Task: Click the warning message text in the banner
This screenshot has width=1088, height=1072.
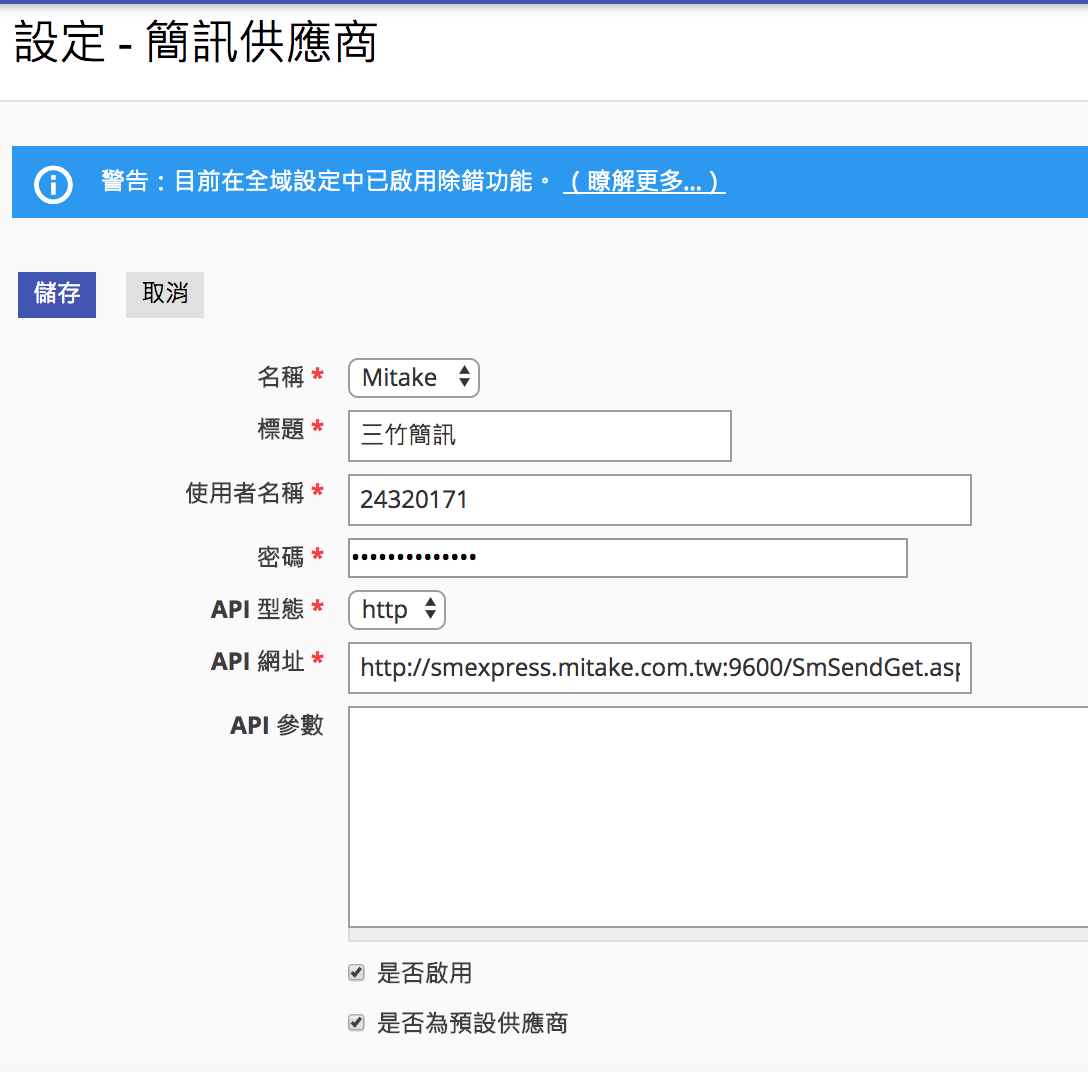Action: tap(330, 182)
